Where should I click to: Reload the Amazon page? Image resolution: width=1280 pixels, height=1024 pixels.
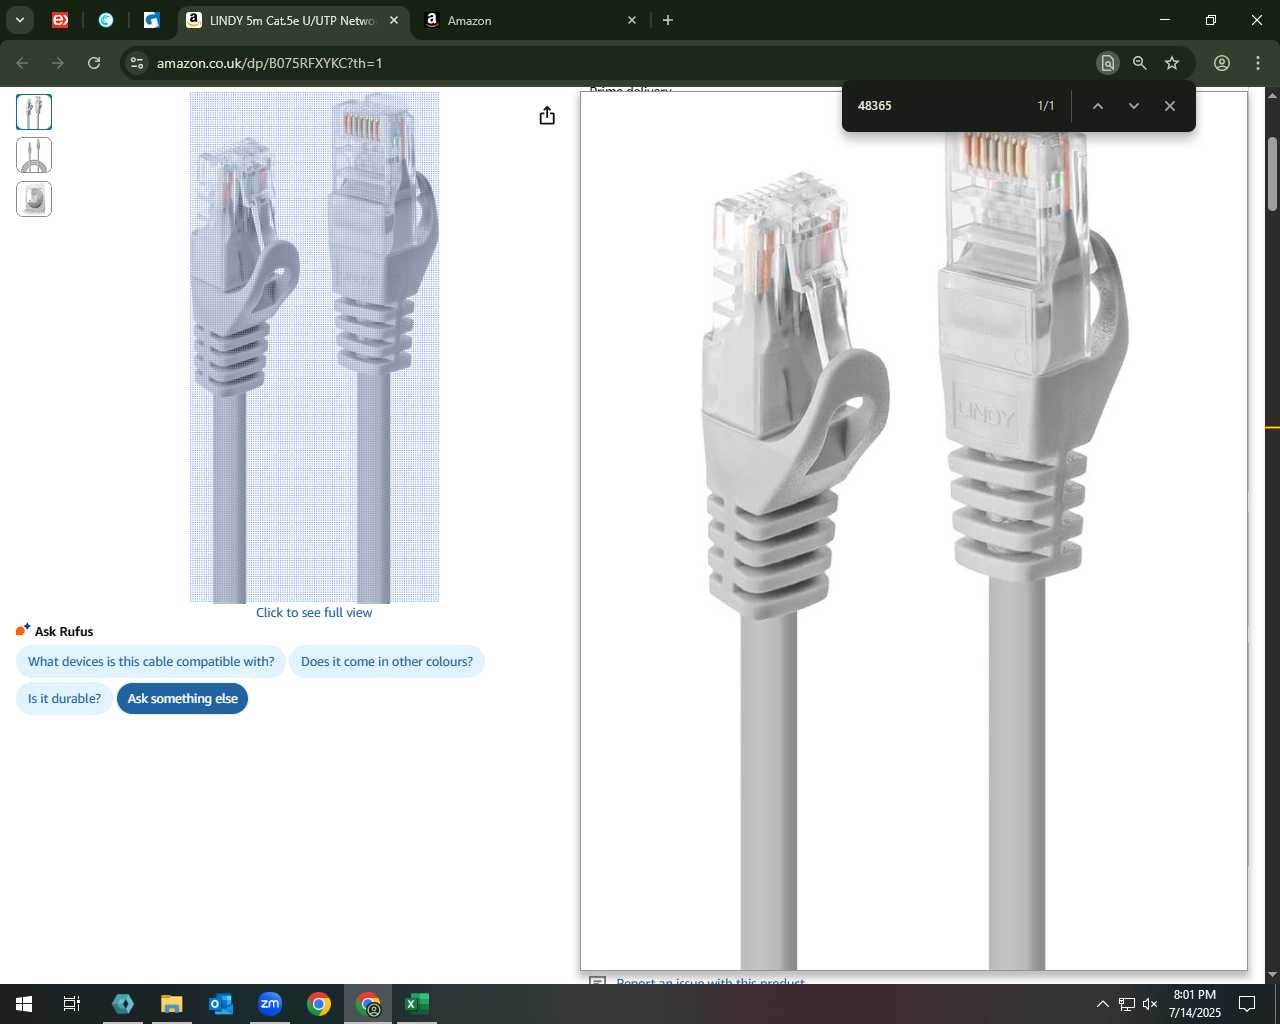click(x=94, y=63)
